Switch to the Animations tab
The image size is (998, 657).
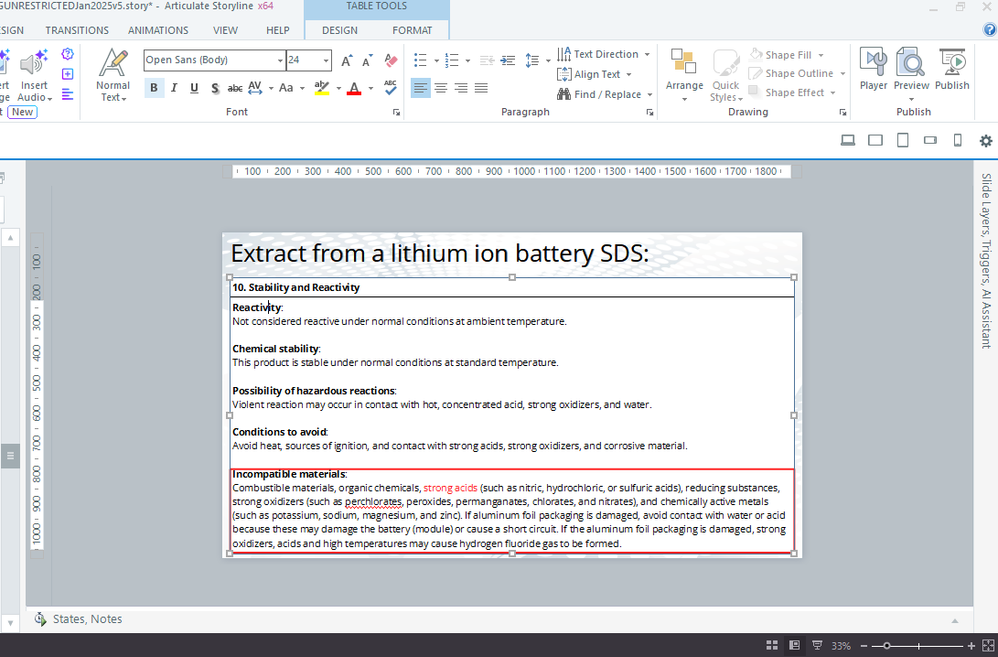click(158, 30)
